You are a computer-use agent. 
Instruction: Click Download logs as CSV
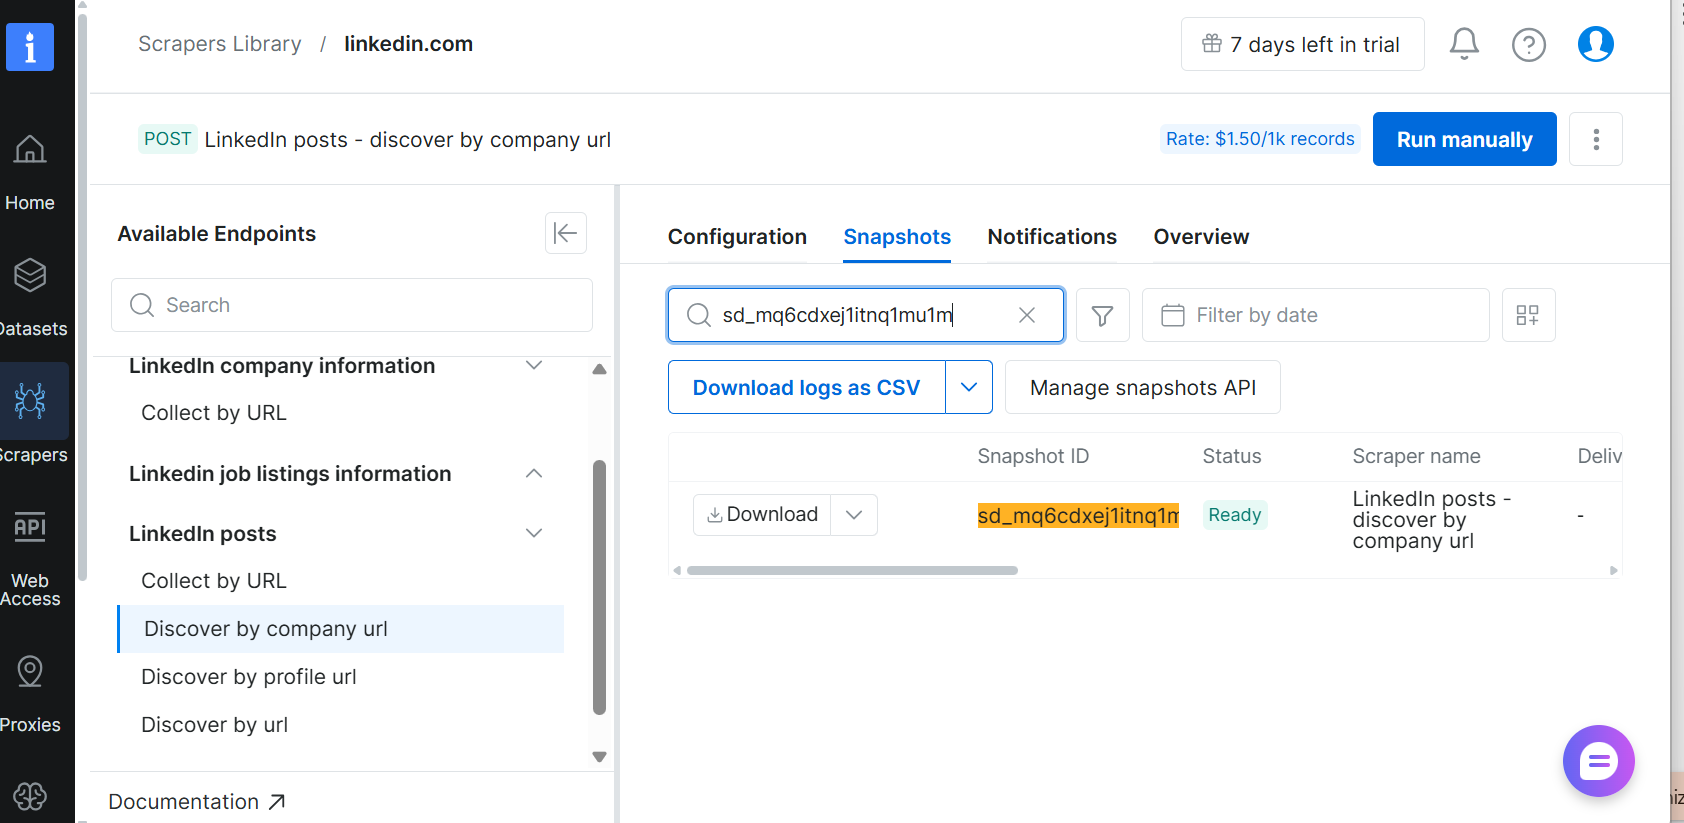point(806,387)
